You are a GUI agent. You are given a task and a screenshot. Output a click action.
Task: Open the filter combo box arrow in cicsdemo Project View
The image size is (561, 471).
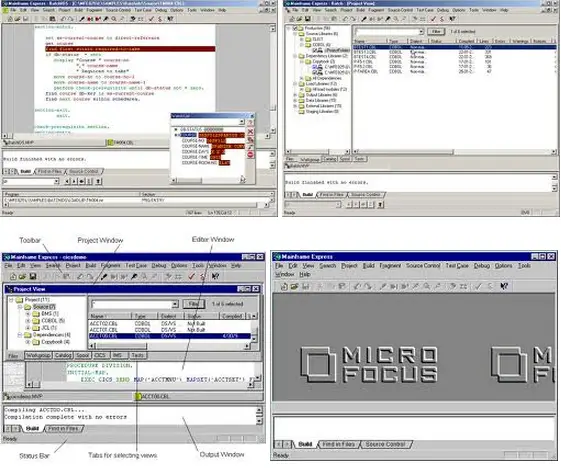point(175,304)
